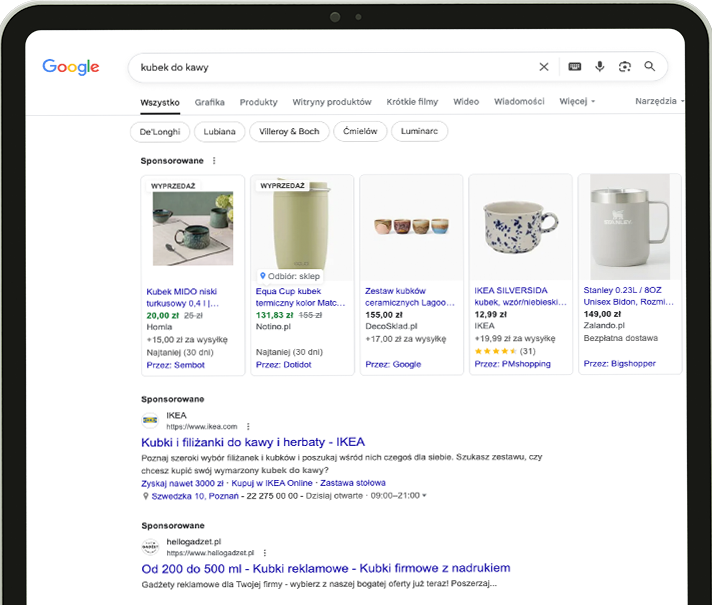Select the De'Longhi filter chip
Screen dimensions: 712x605
160,132
